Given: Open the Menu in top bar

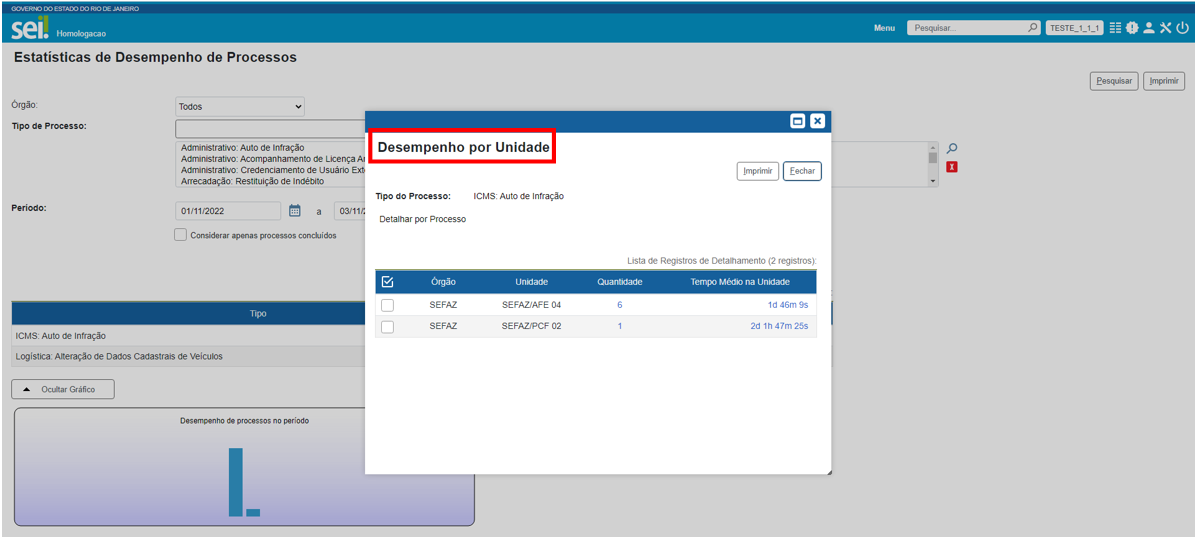Looking at the screenshot, I should point(884,28).
